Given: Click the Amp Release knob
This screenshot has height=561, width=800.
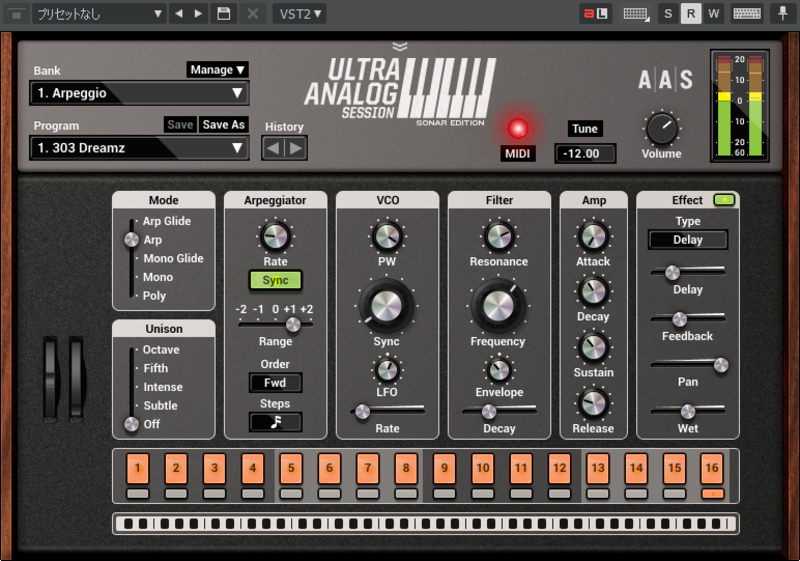Looking at the screenshot, I should point(593,403).
